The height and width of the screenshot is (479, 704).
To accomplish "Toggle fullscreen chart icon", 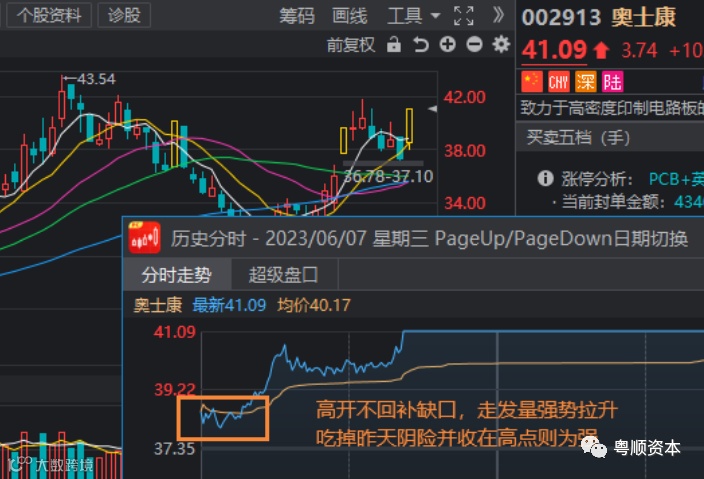I will (x=464, y=16).
